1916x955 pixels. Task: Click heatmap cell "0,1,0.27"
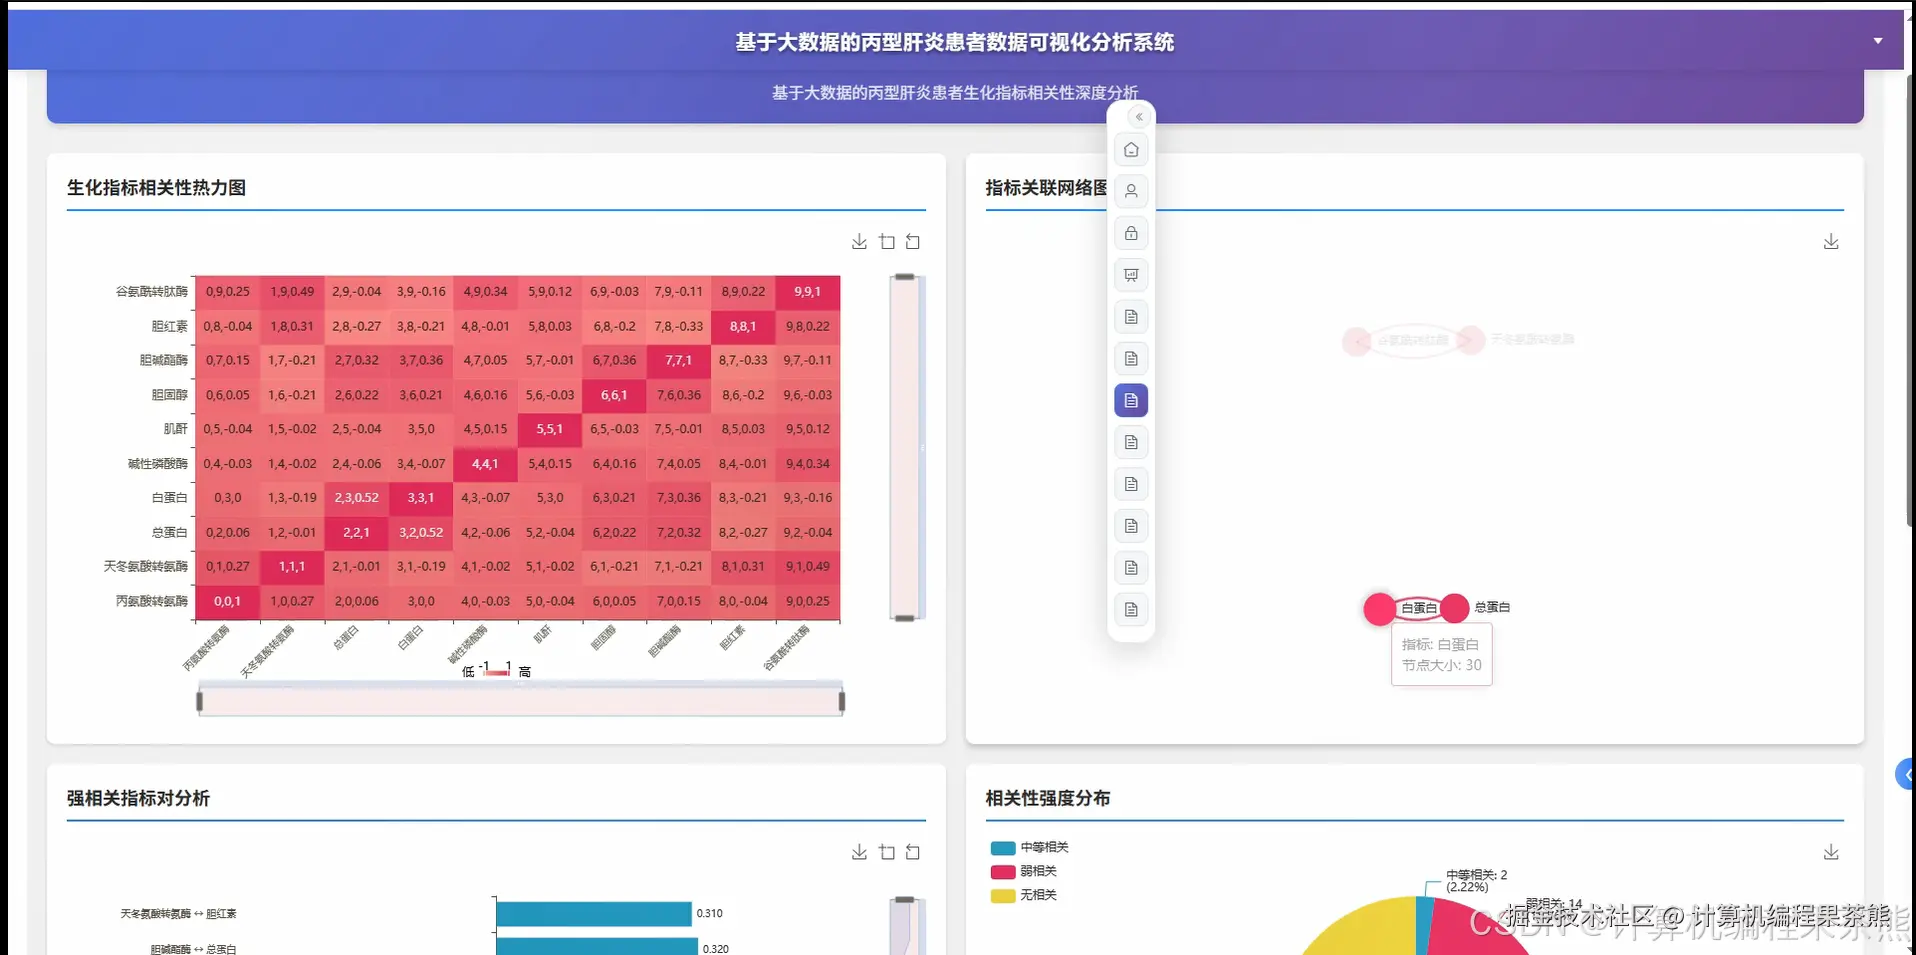point(227,566)
